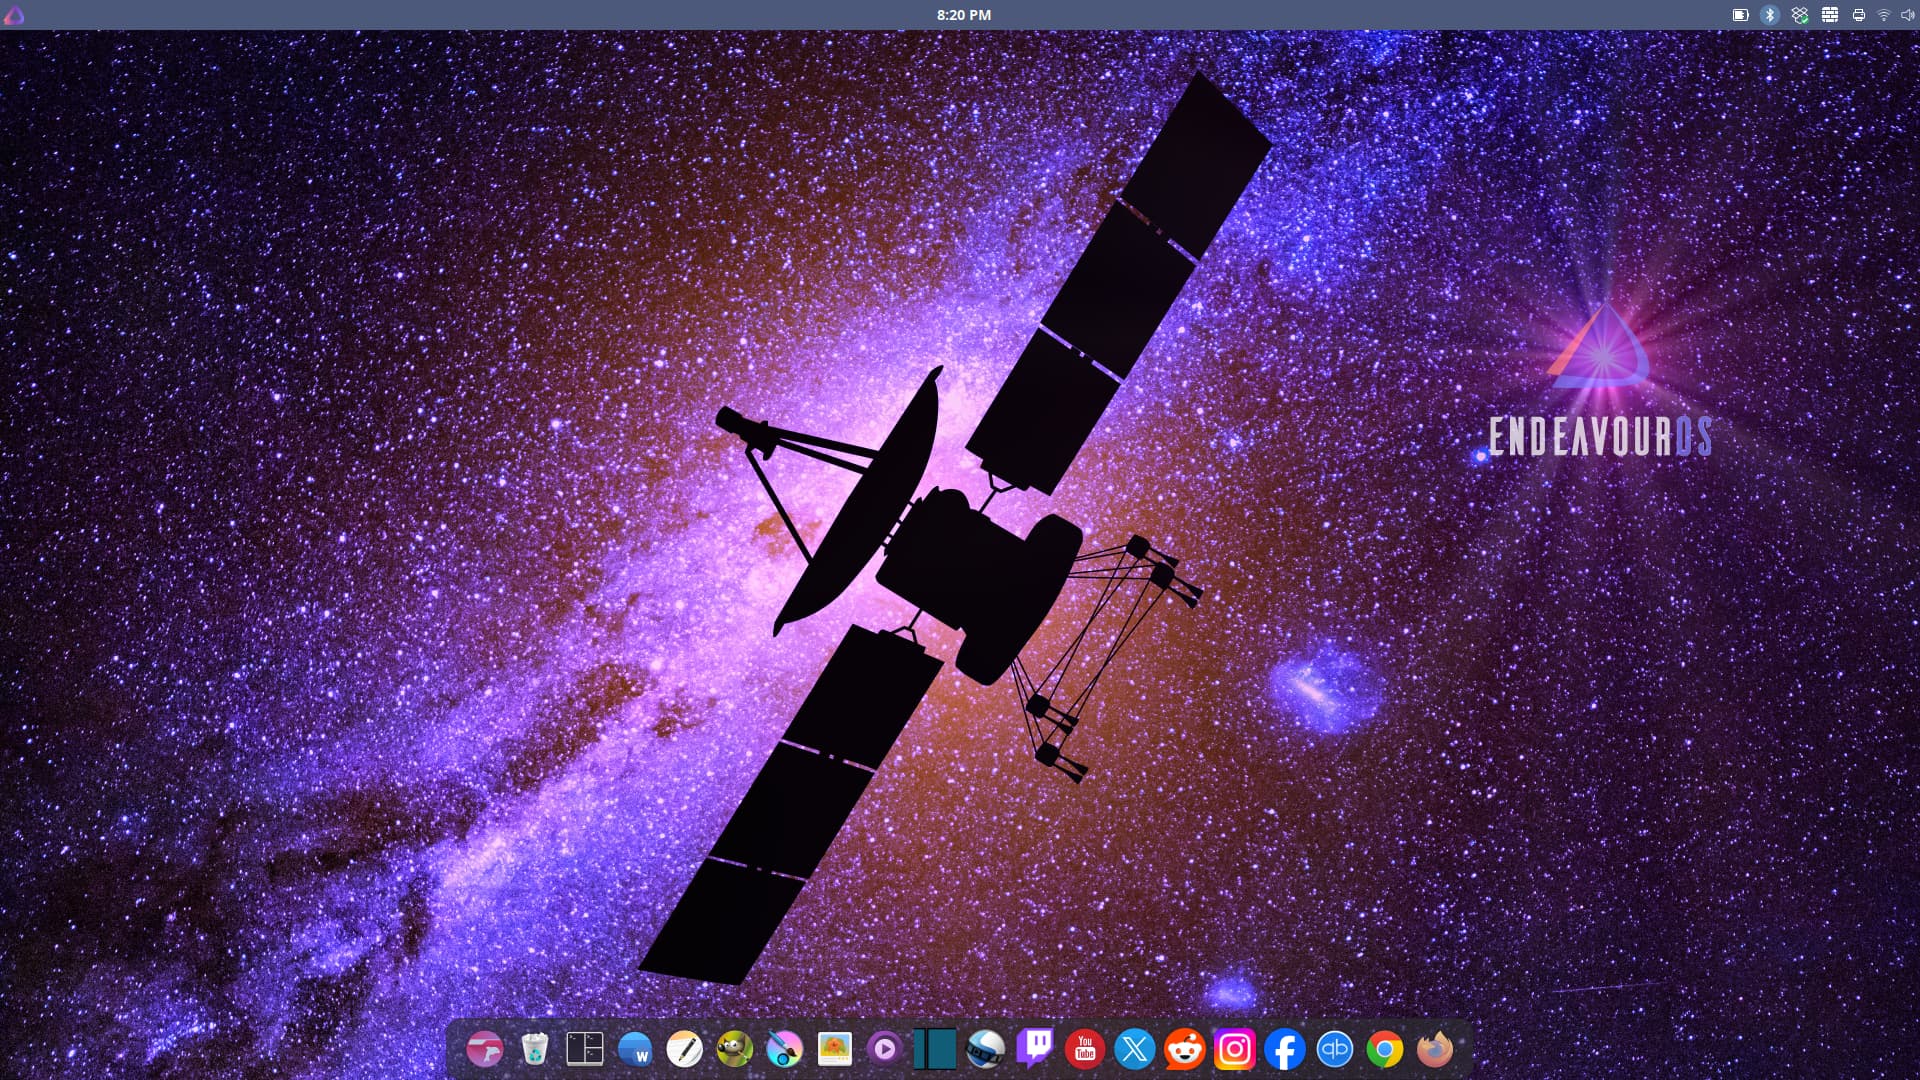Click the Instagram dock icon
Image resolution: width=1920 pixels, height=1080 pixels.
click(x=1235, y=1049)
